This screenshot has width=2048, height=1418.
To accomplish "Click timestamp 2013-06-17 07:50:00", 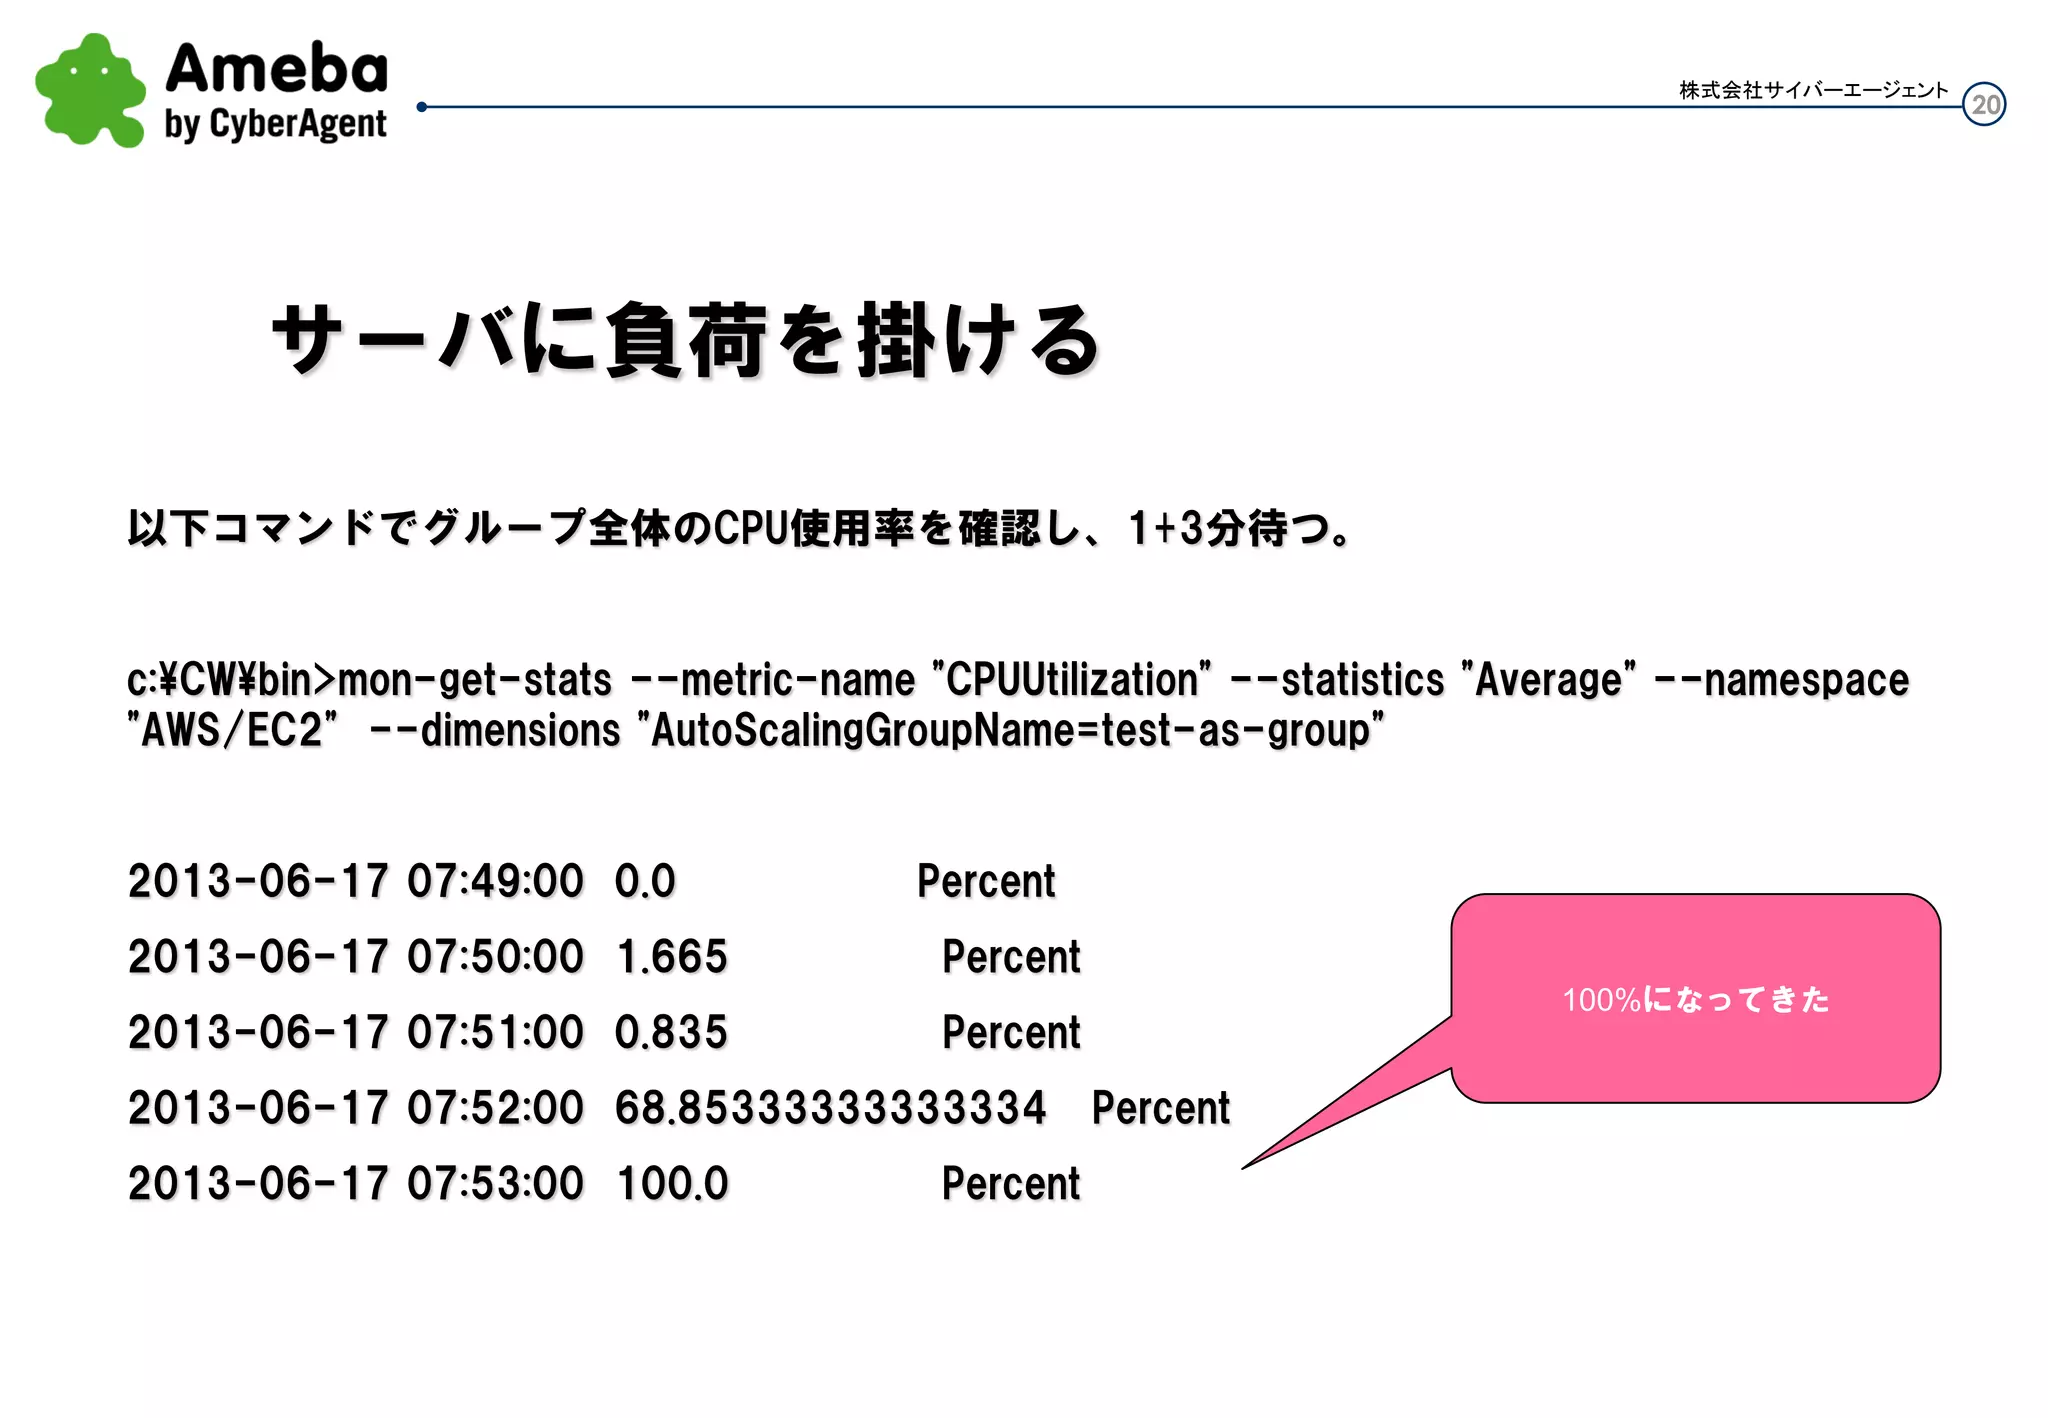I will (x=355, y=957).
